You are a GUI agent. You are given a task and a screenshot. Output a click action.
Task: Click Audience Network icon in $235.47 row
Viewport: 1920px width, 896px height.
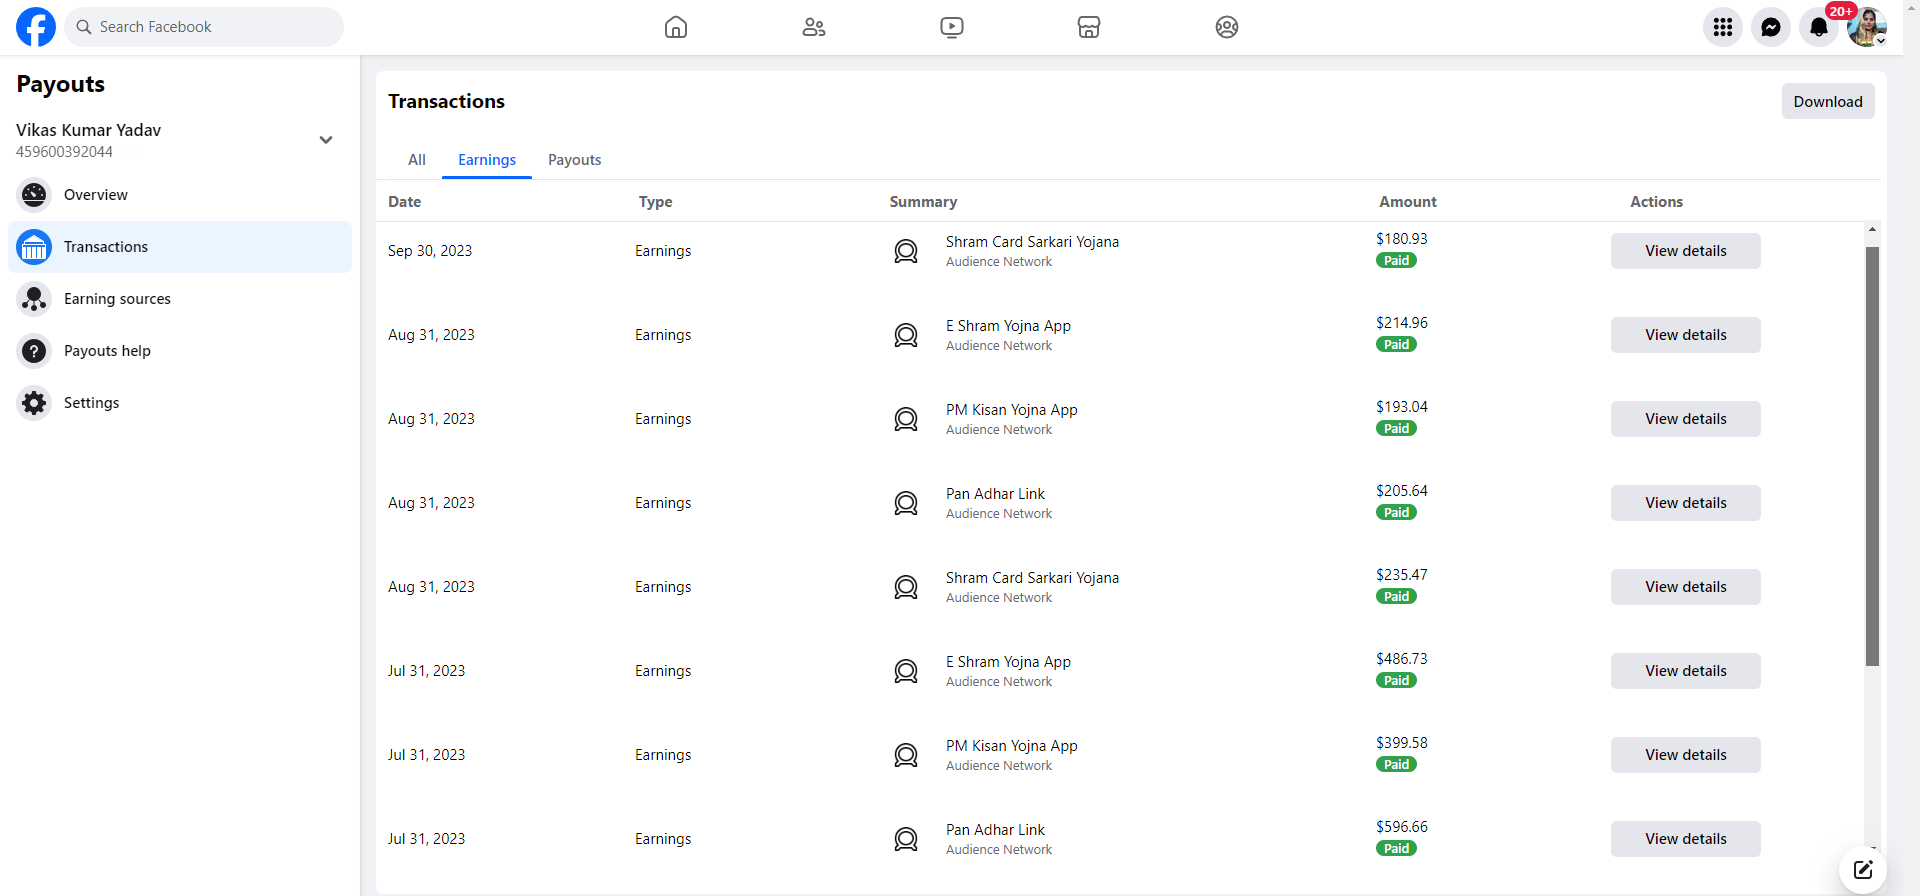906,587
